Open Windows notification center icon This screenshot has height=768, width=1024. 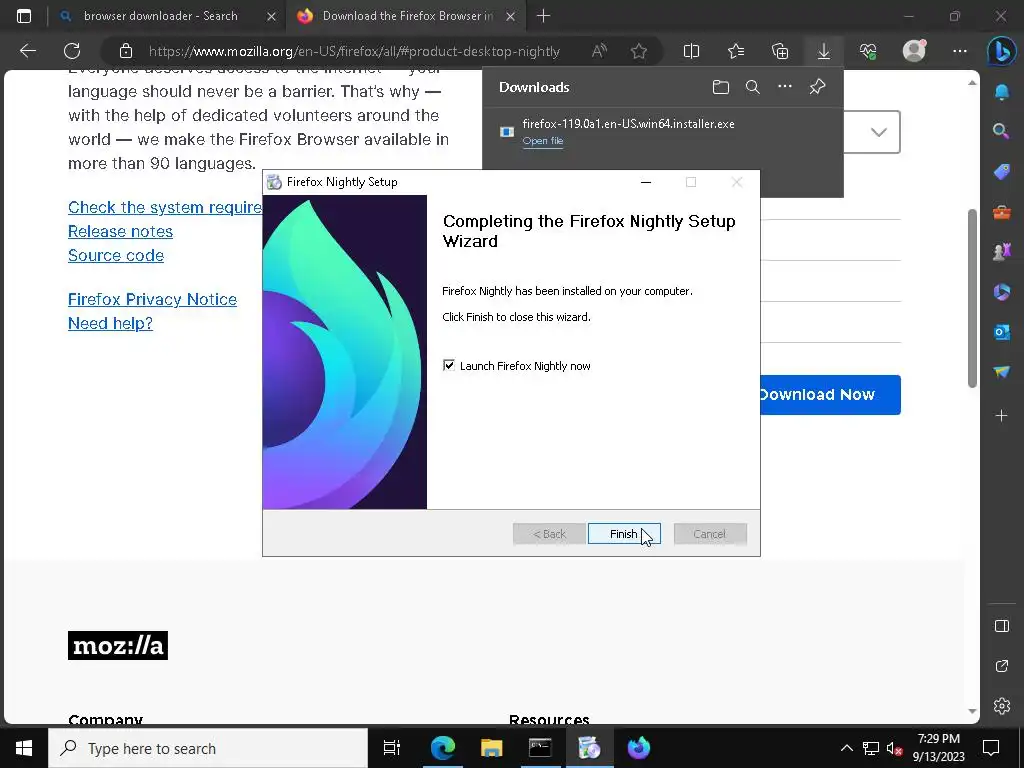coord(991,748)
